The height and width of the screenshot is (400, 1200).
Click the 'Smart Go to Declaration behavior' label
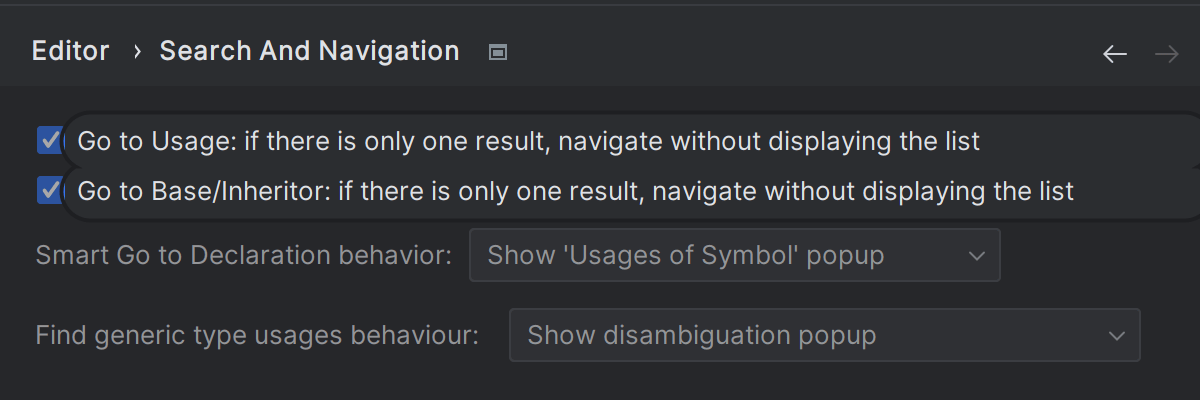(243, 256)
